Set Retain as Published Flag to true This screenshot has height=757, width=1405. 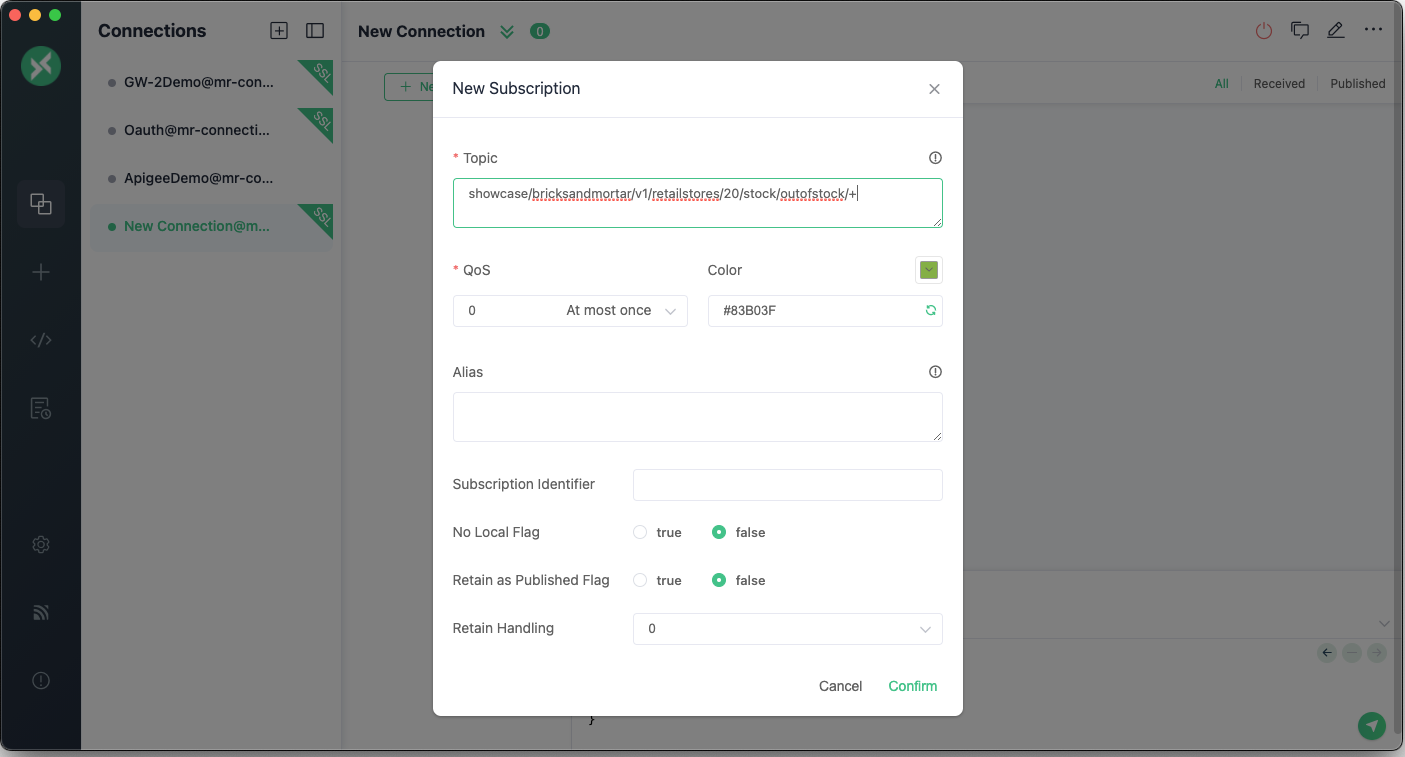click(640, 581)
